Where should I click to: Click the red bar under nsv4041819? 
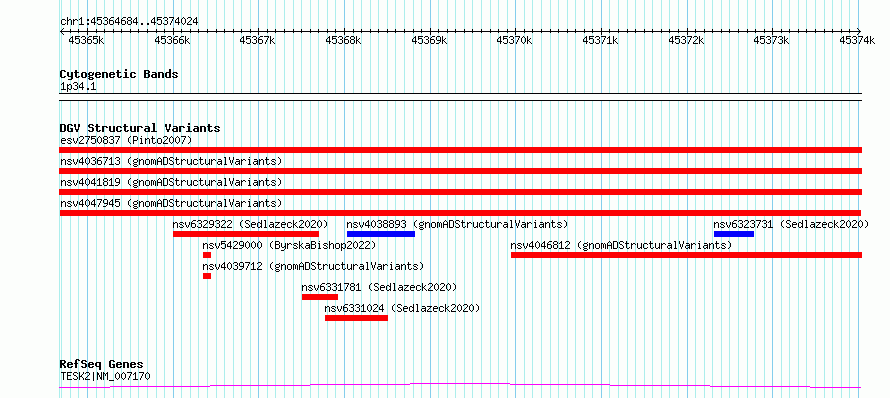coord(460,192)
